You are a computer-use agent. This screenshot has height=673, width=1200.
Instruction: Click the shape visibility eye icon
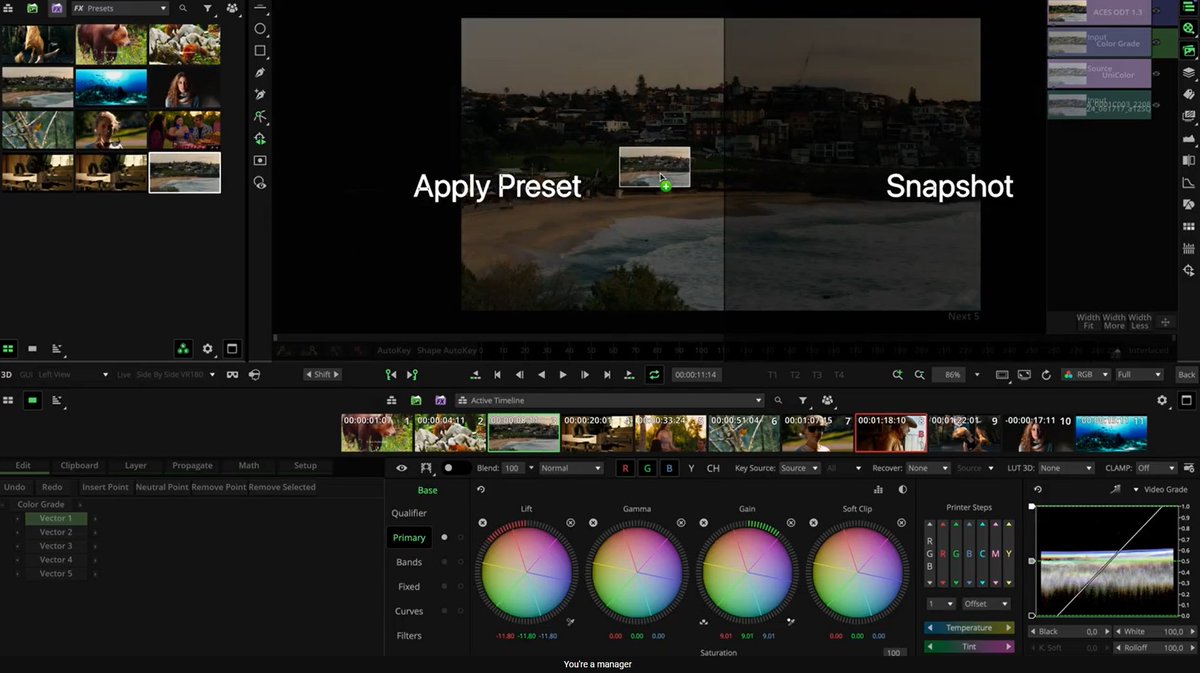click(260, 182)
